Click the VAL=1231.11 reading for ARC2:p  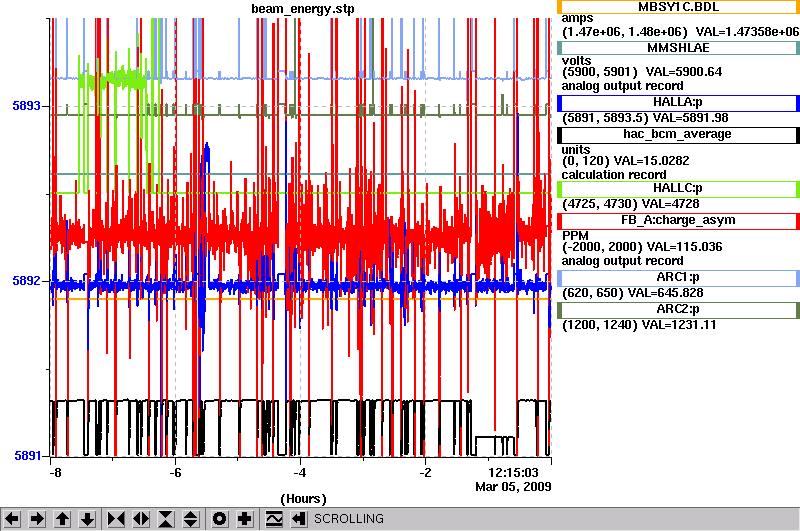point(679,325)
